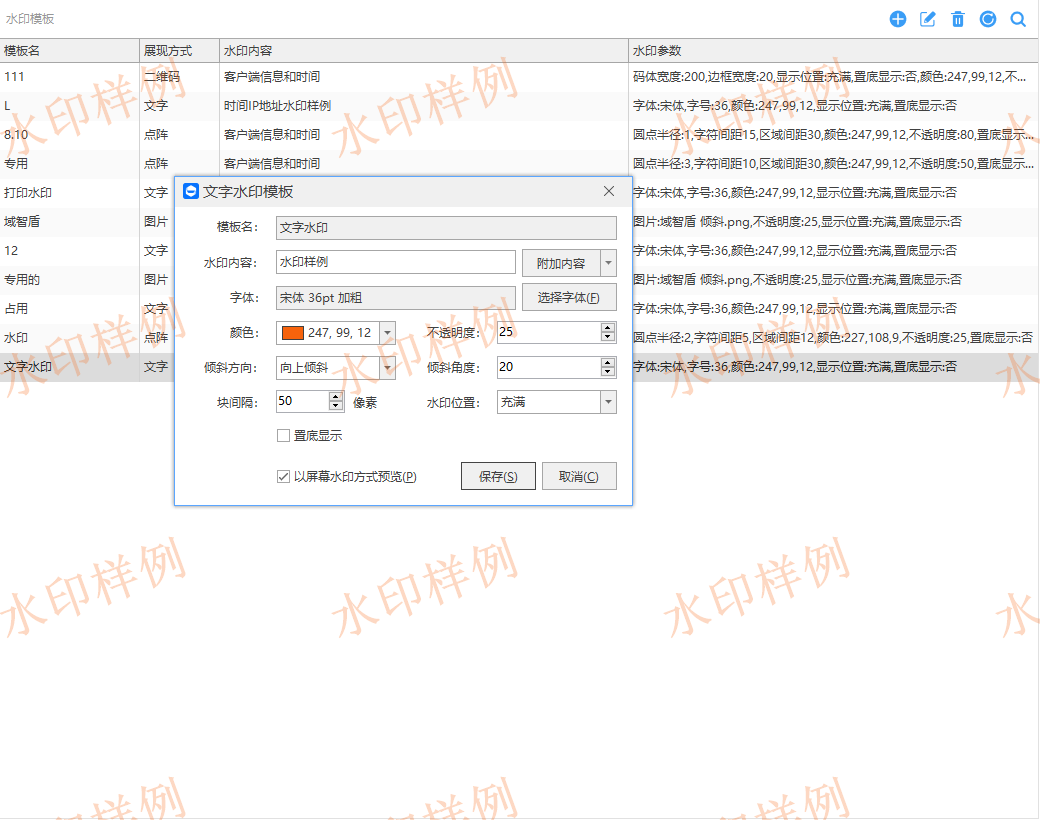This screenshot has height=820, width=1040.
Task: Select the row named L
Action: [x=519, y=105]
